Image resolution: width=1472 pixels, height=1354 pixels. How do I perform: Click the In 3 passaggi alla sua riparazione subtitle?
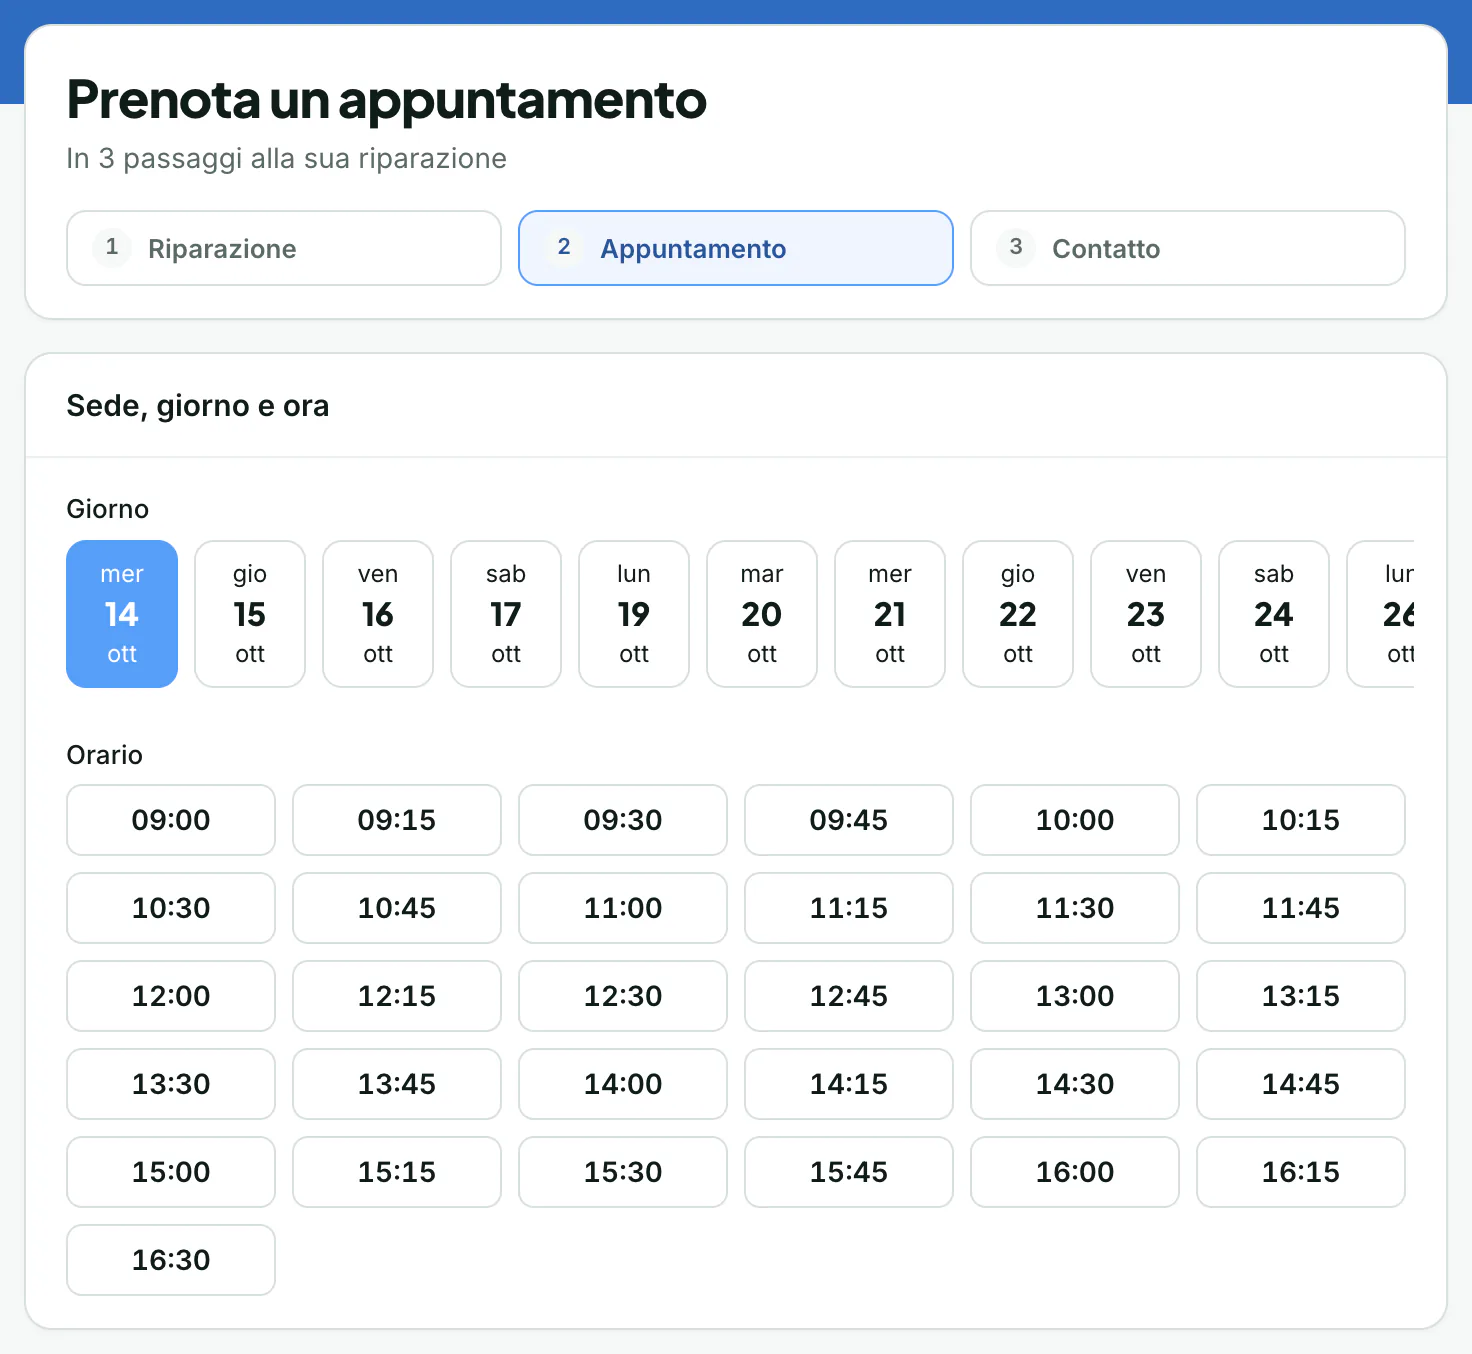point(287,159)
